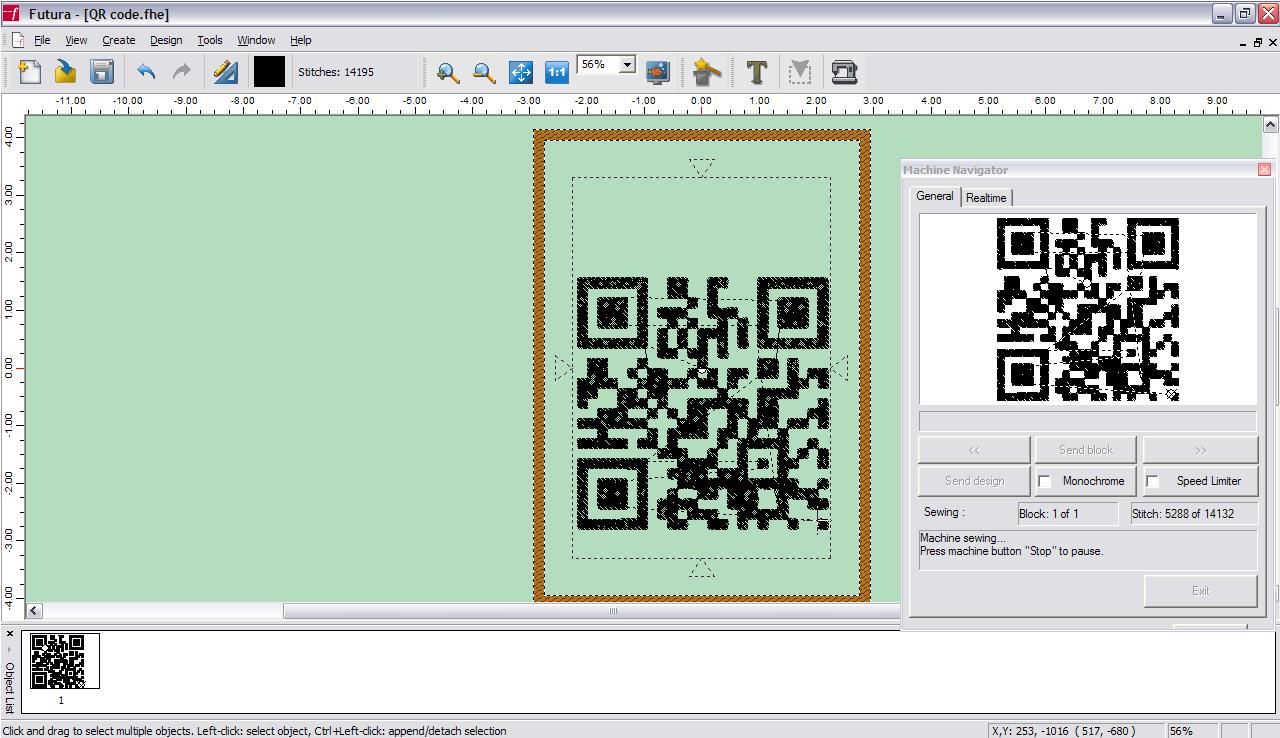Click the Exit button in Machine Navigator
The image size is (1280, 738).
(x=1199, y=590)
